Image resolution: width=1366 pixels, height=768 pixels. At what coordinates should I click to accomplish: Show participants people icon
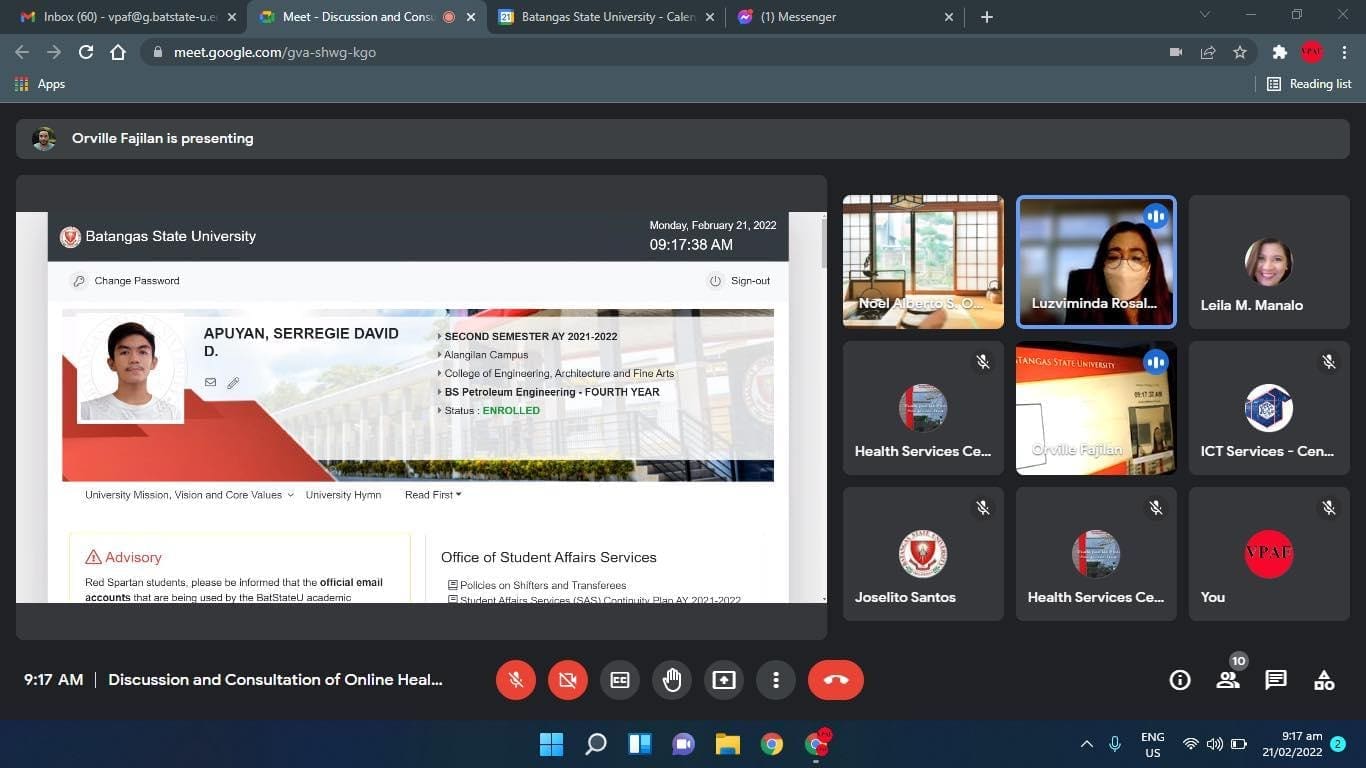[1227, 680]
